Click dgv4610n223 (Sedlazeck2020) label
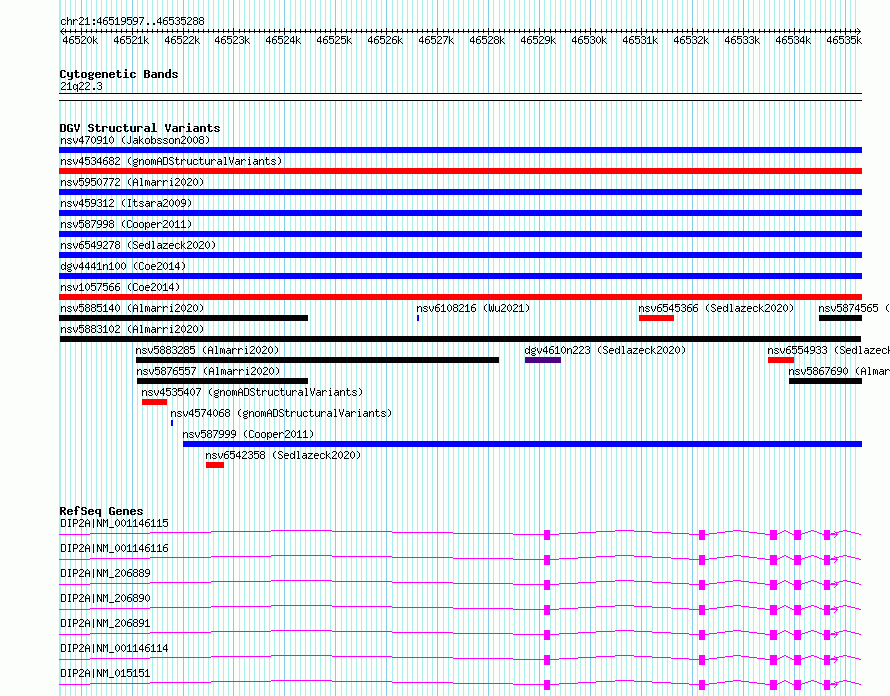Viewport: 890px width, 696px height. pyautogui.click(x=605, y=350)
